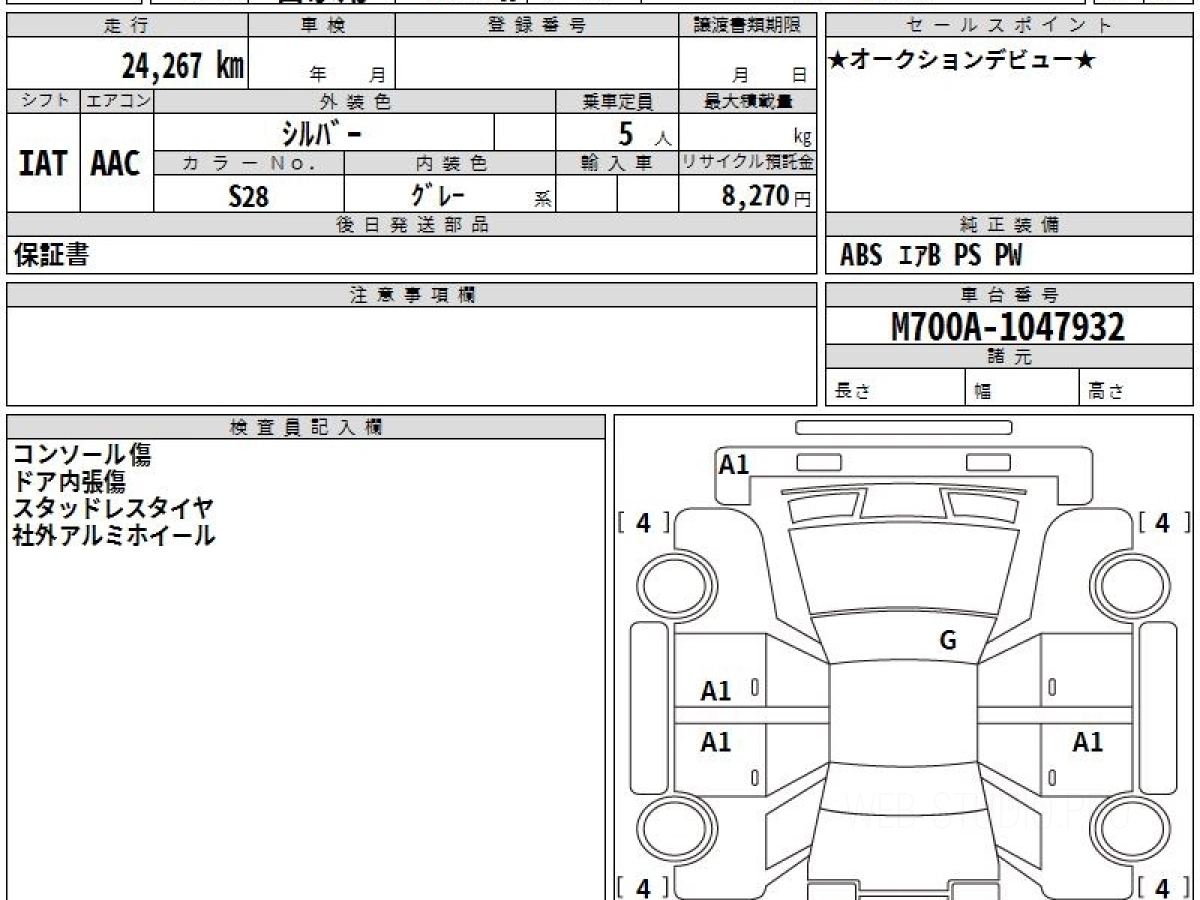
Task: Click the upper-left tire rating [4]
Action: coord(644,523)
